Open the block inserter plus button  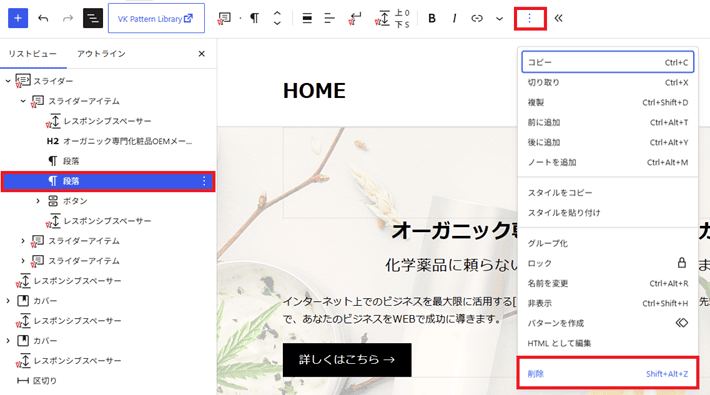(x=18, y=18)
